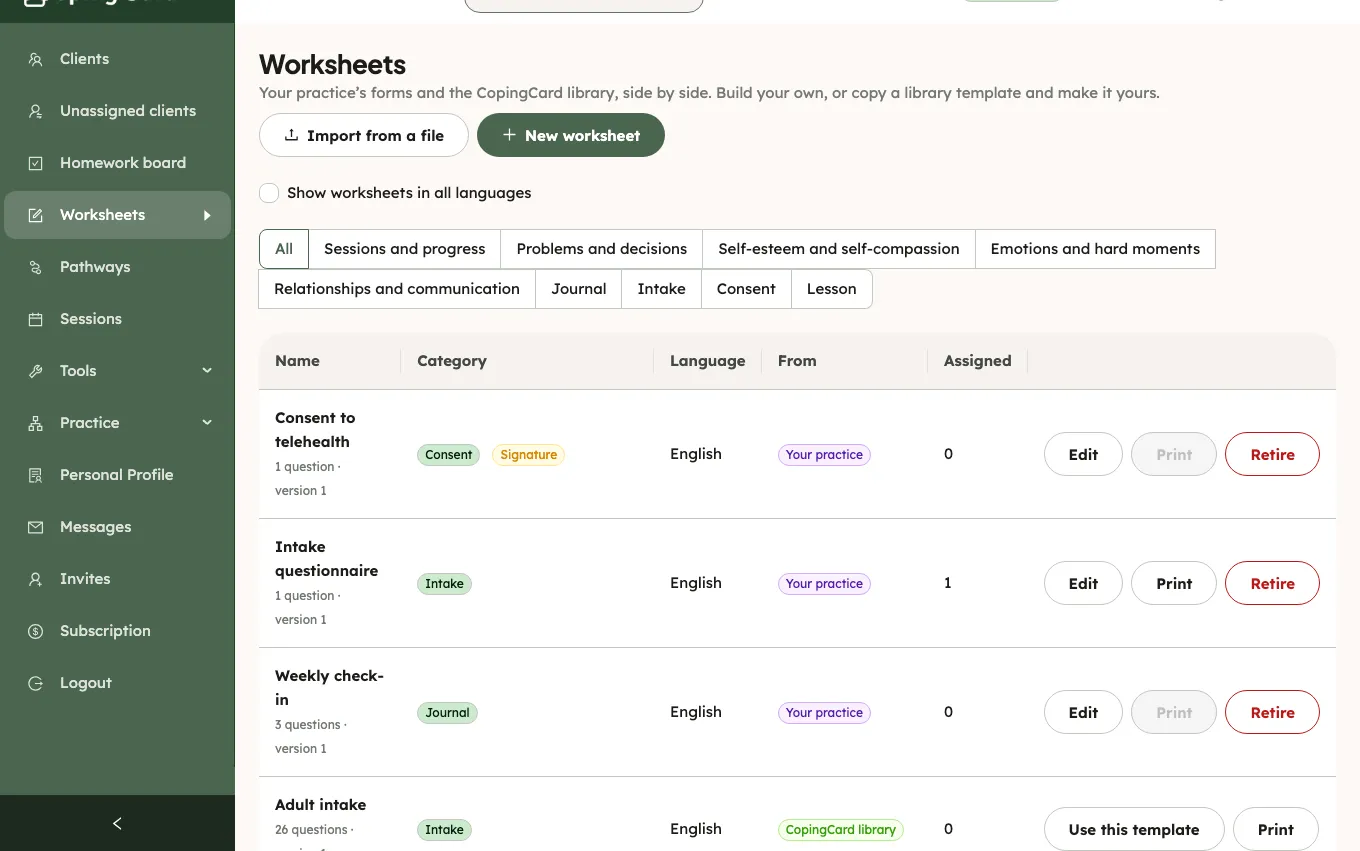Open Adult intake worksheet name

(320, 805)
